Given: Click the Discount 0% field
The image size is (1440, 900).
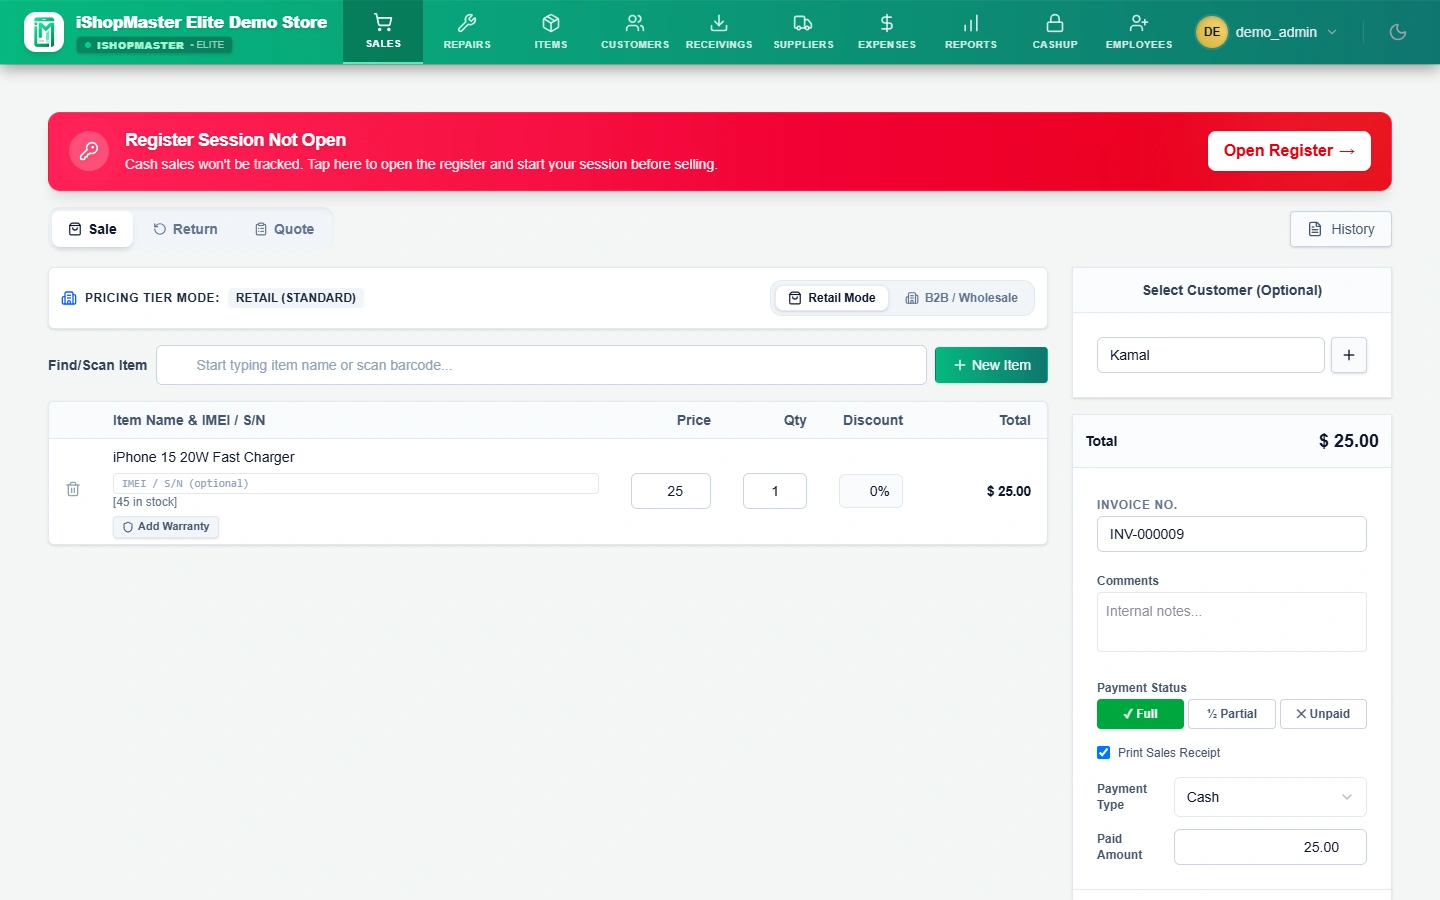Looking at the screenshot, I should (871, 491).
